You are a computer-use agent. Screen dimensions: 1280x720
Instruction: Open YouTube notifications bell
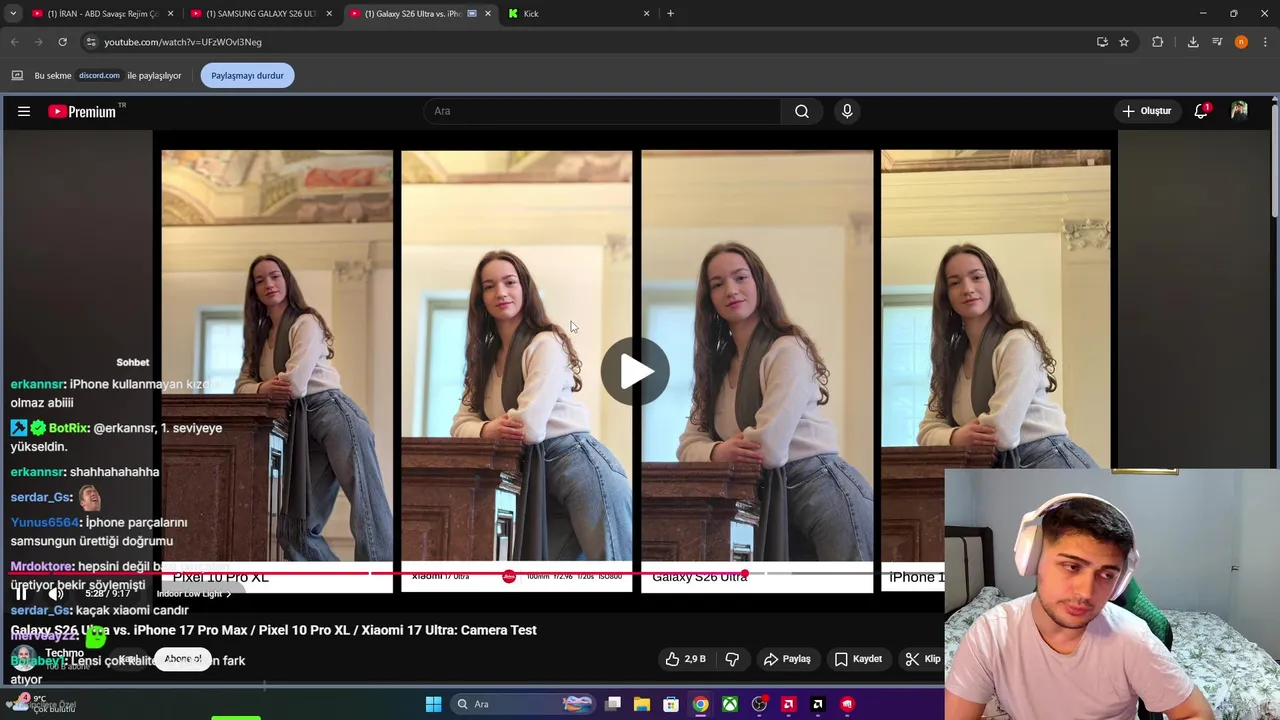click(x=1201, y=111)
